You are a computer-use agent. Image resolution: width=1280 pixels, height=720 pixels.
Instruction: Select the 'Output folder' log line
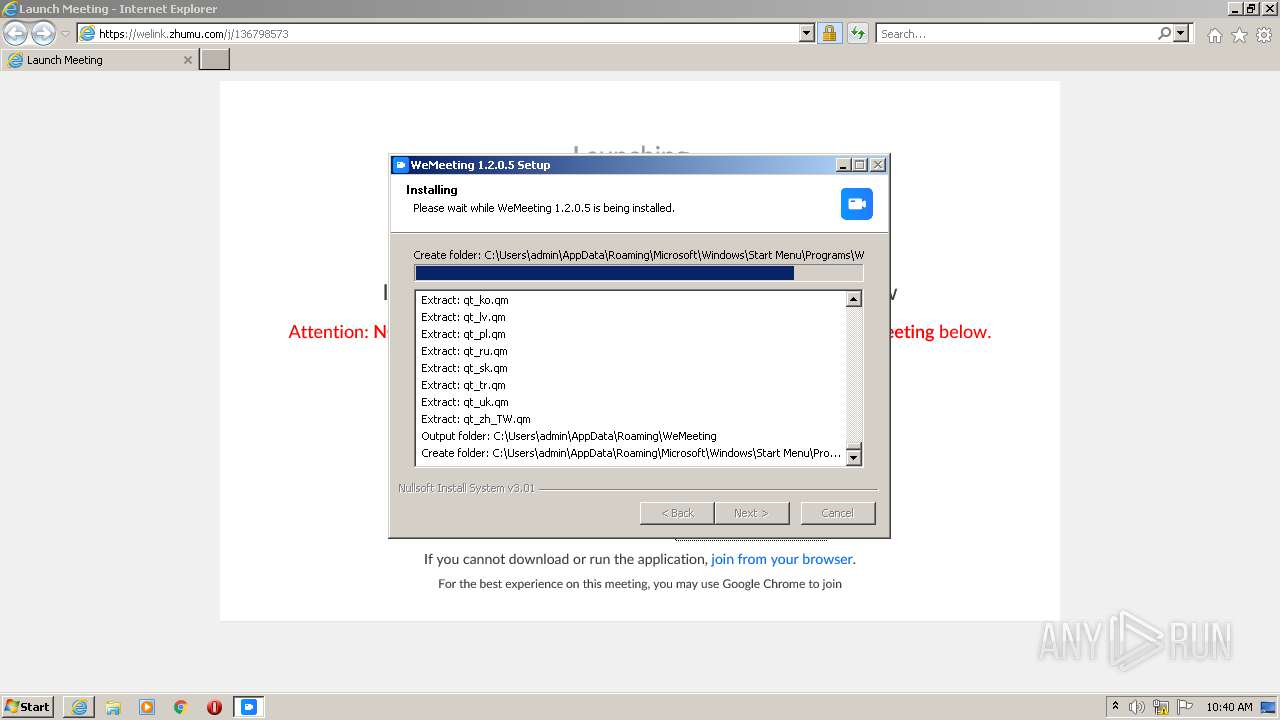[569, 436]
